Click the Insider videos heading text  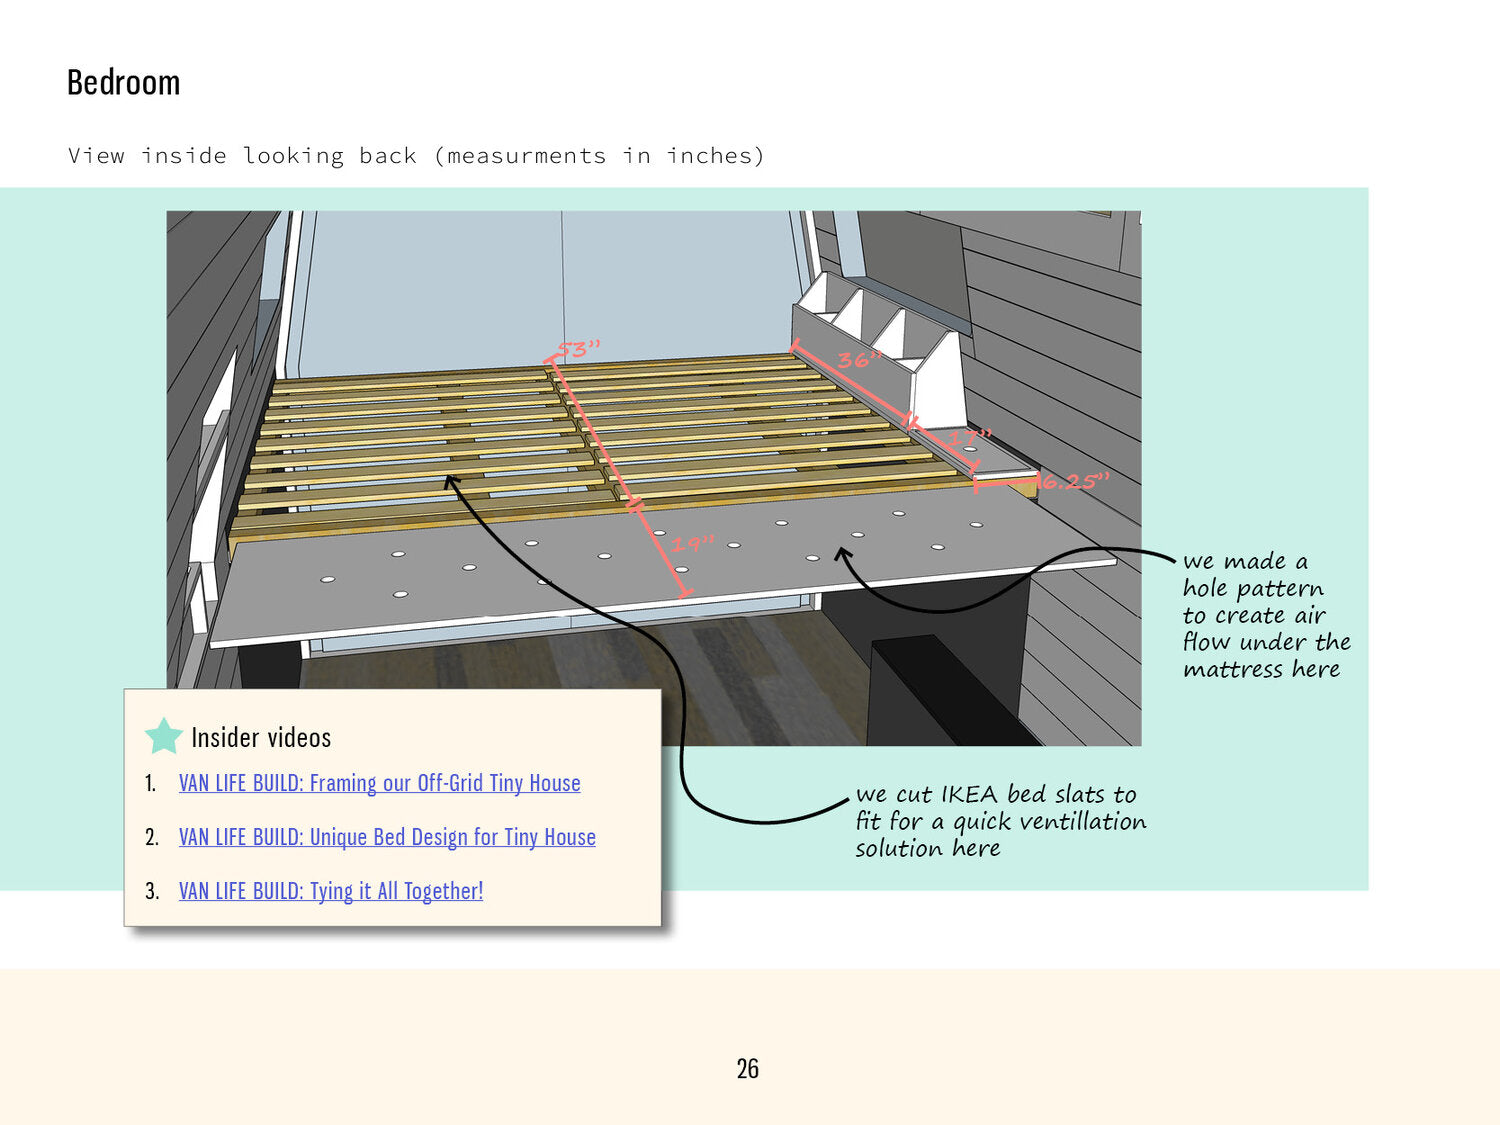(x=260, y=738)
